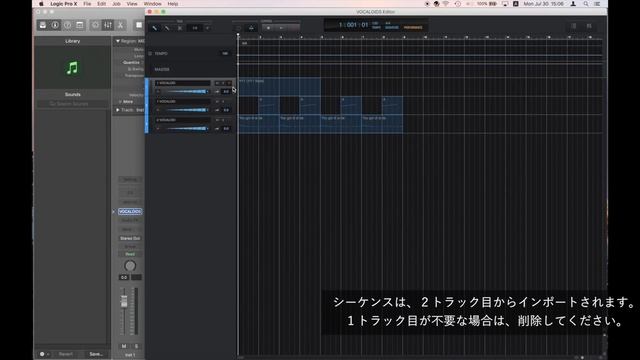Click the Search Sounds field in Library

tap(72, 104)
